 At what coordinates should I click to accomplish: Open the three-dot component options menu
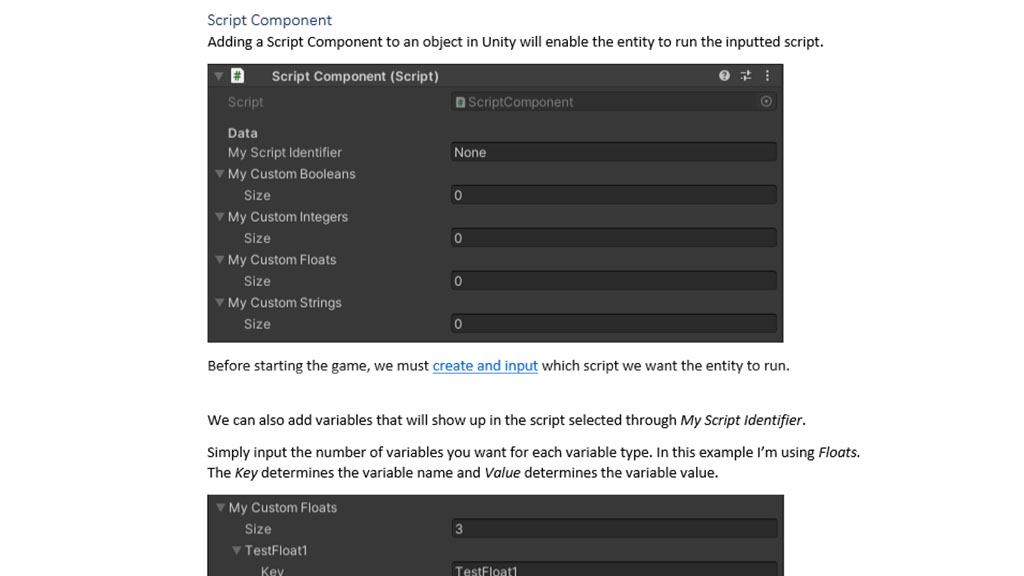(767, 76)
